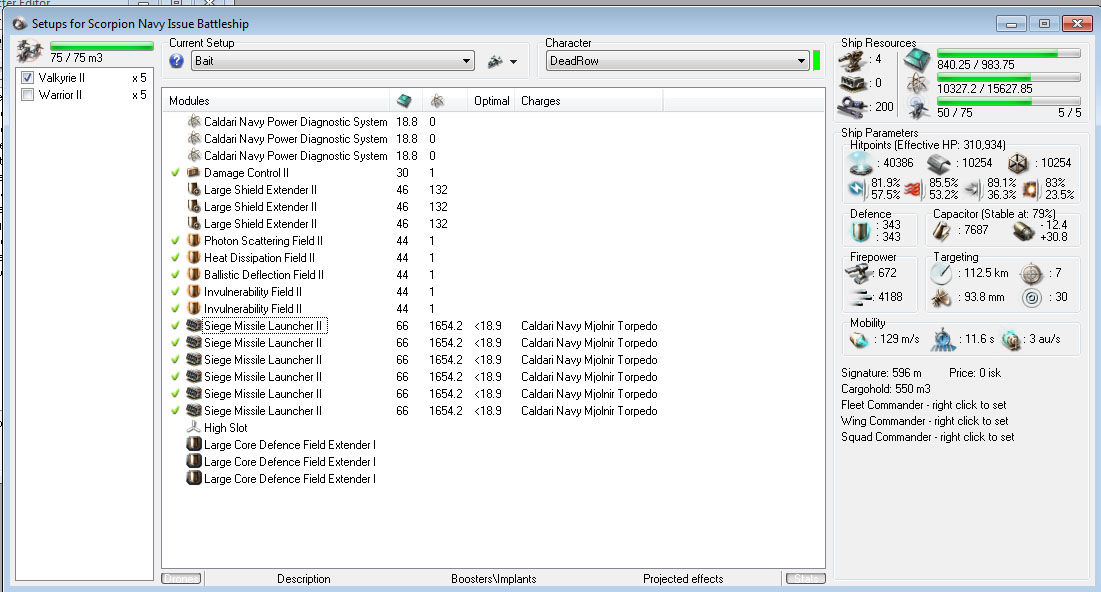Image resolution: width=1101 pixels, height=592 pixels.
Task: Click the targeting range icon
Action: pos(941,274)
